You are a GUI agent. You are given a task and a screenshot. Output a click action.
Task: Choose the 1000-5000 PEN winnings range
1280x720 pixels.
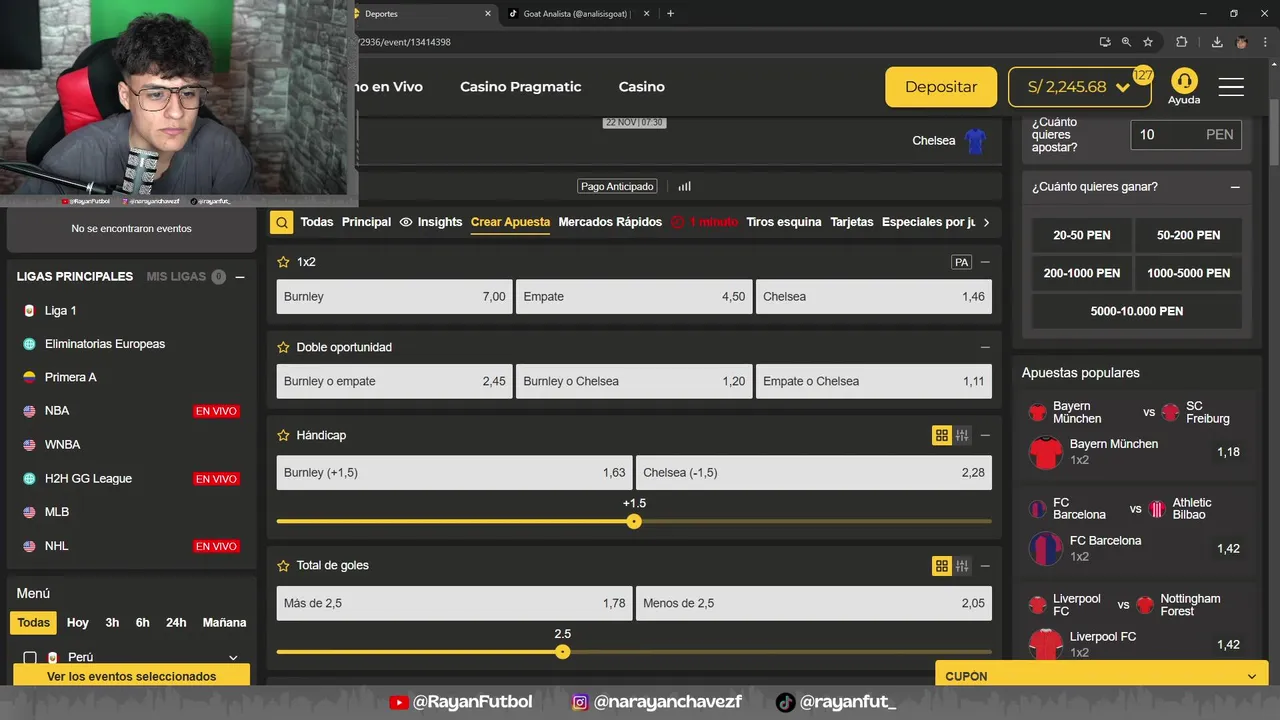click(x=1189, y=273)
